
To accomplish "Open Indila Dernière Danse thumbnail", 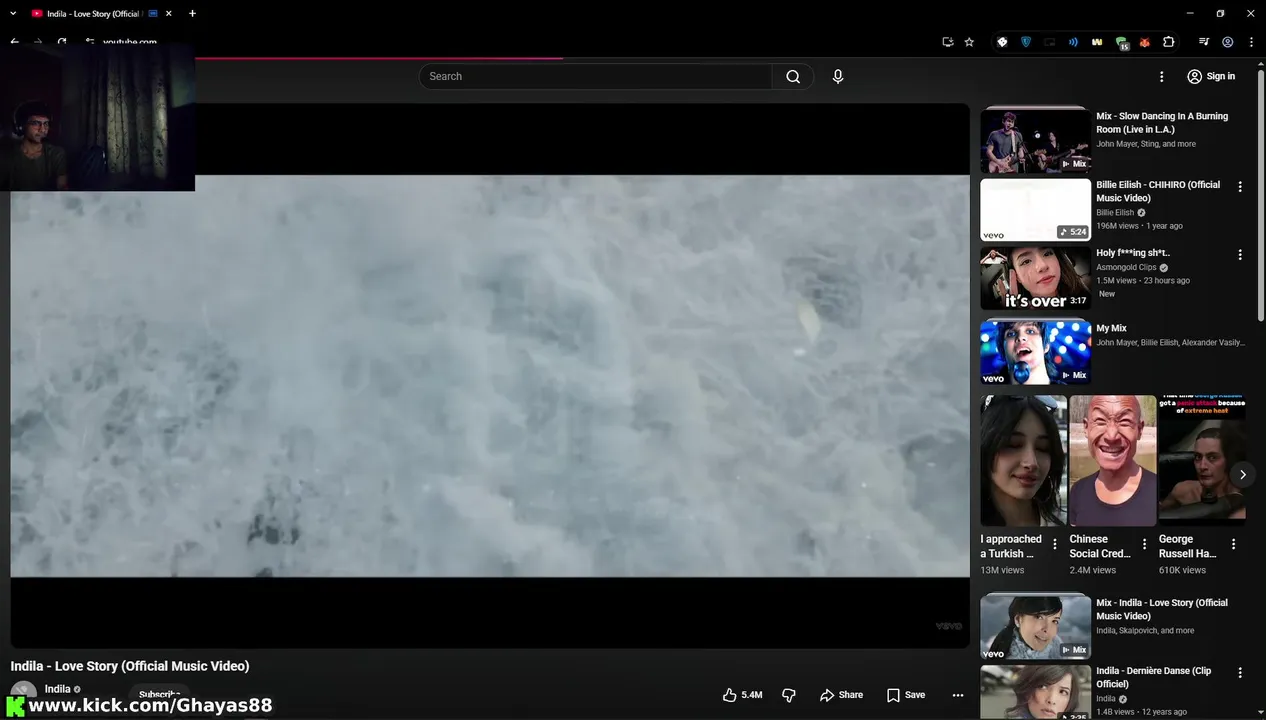I will 1035,692.
